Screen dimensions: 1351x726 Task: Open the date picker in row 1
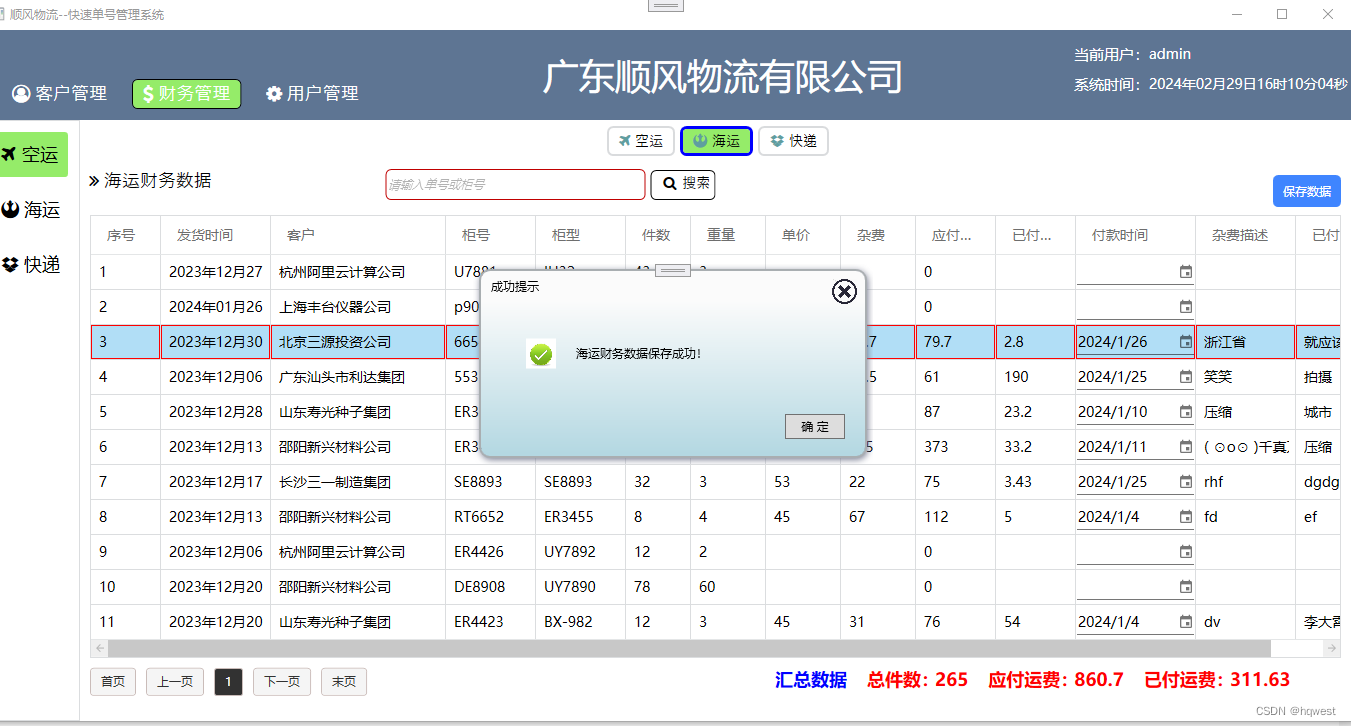click(1186, 272)
